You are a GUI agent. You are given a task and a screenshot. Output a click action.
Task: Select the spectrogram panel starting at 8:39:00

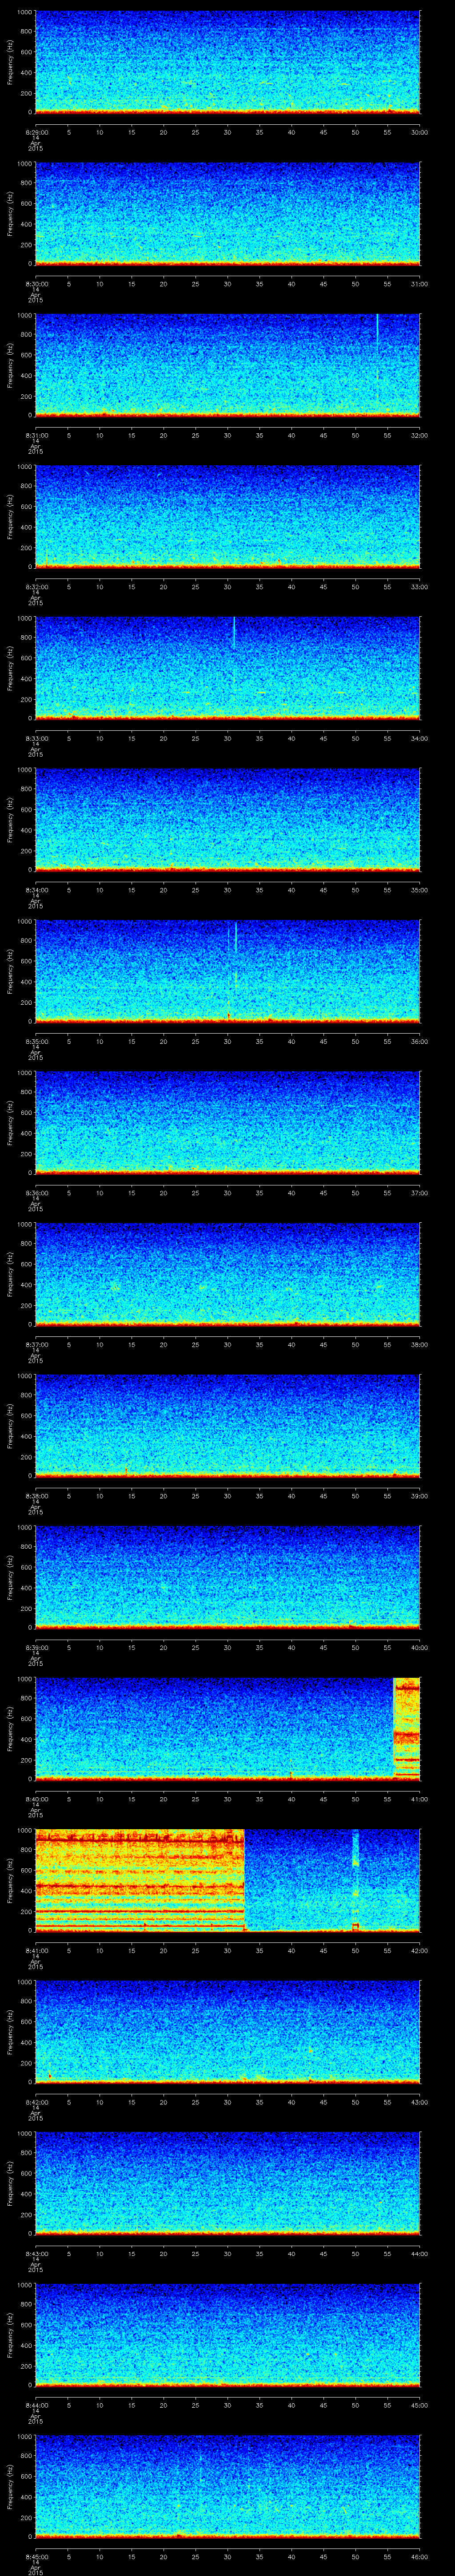coord(227,1577)
